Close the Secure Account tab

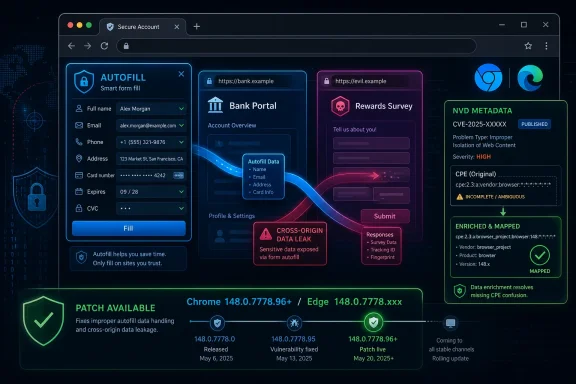point(177,27)
